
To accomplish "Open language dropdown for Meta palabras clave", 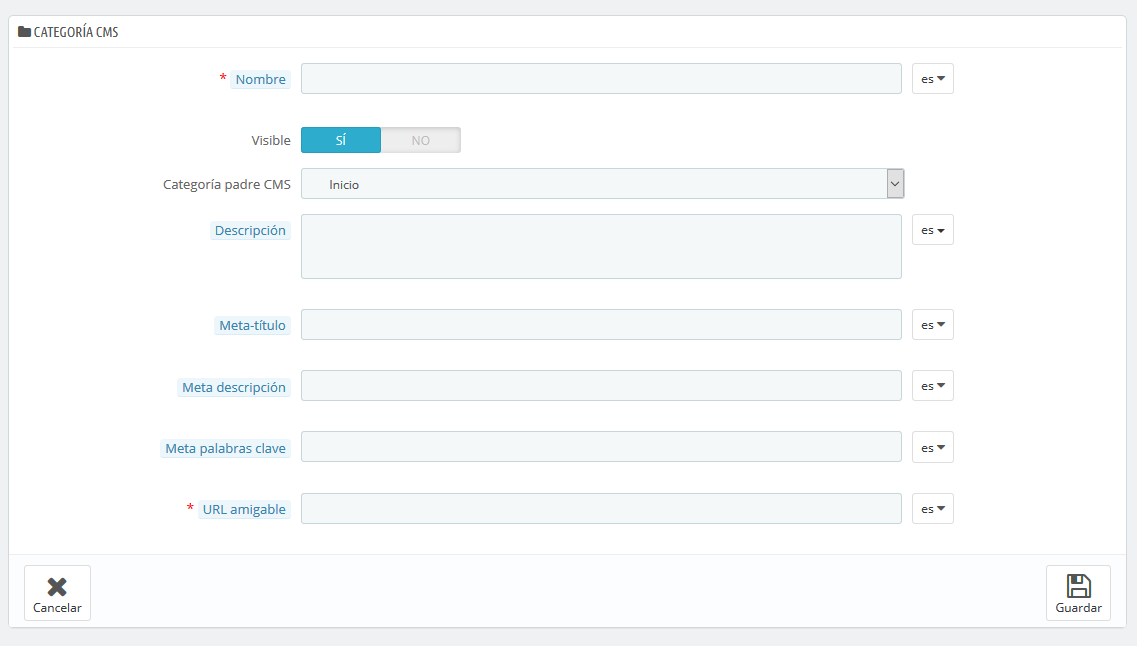I will pyautogui.click(x=932, y=448).
